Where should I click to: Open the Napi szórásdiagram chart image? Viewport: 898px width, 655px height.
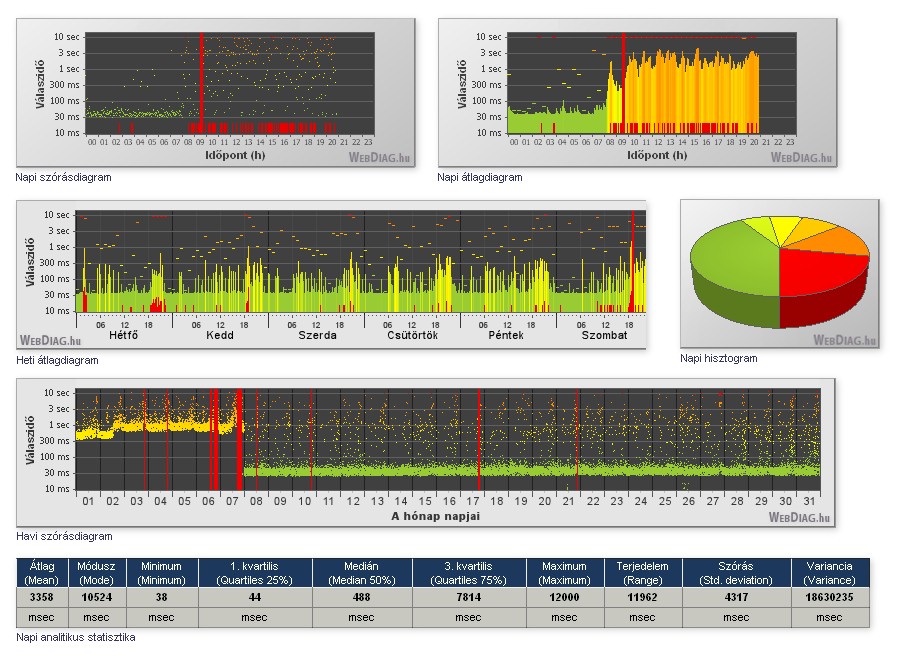(x=215, y=92)
